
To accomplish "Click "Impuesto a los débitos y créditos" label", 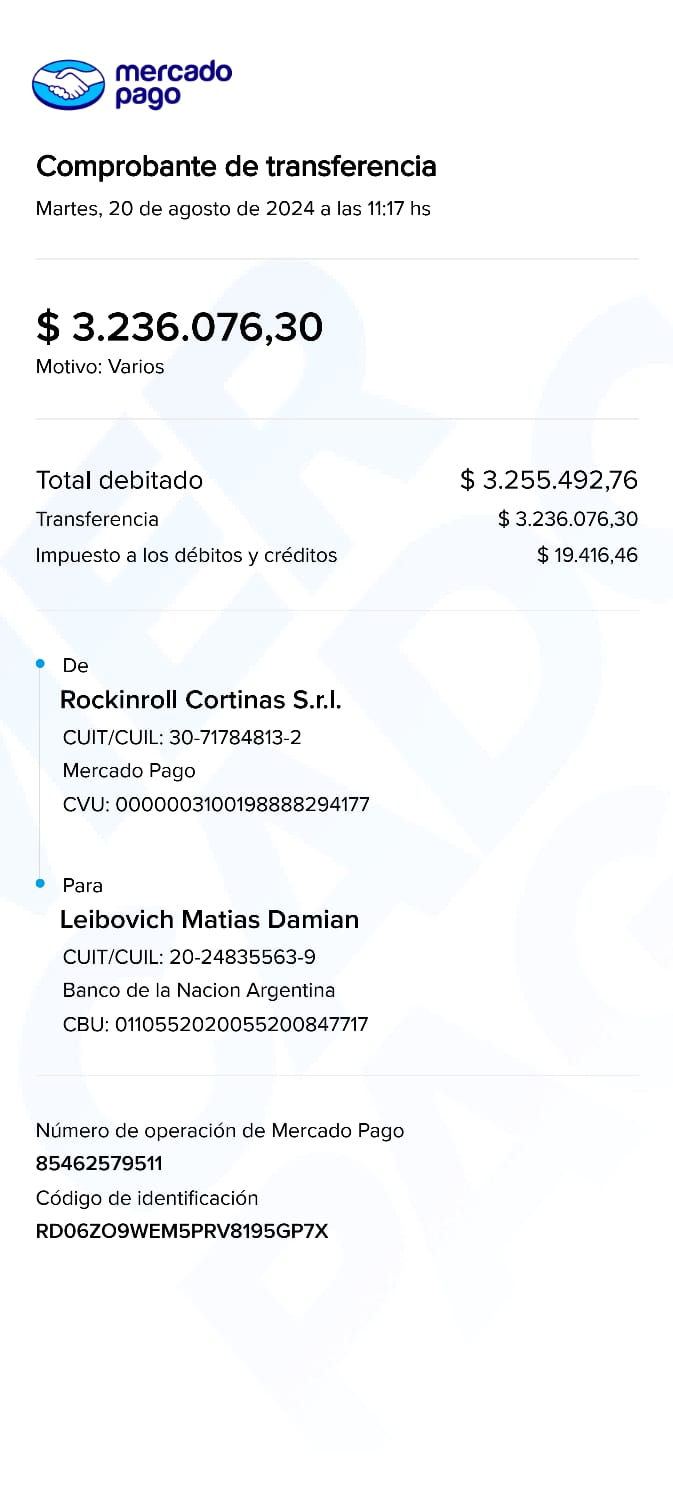I will [186, 555].
